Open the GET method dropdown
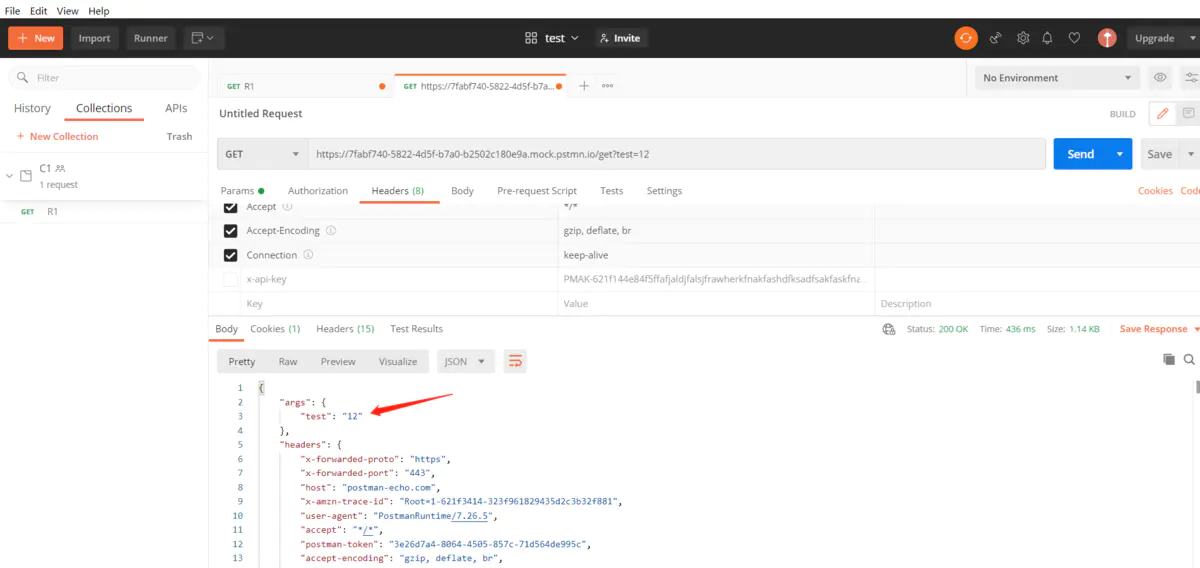Image resolution: width=1200 pixels, height=568 pixels. tap(262, 154)
